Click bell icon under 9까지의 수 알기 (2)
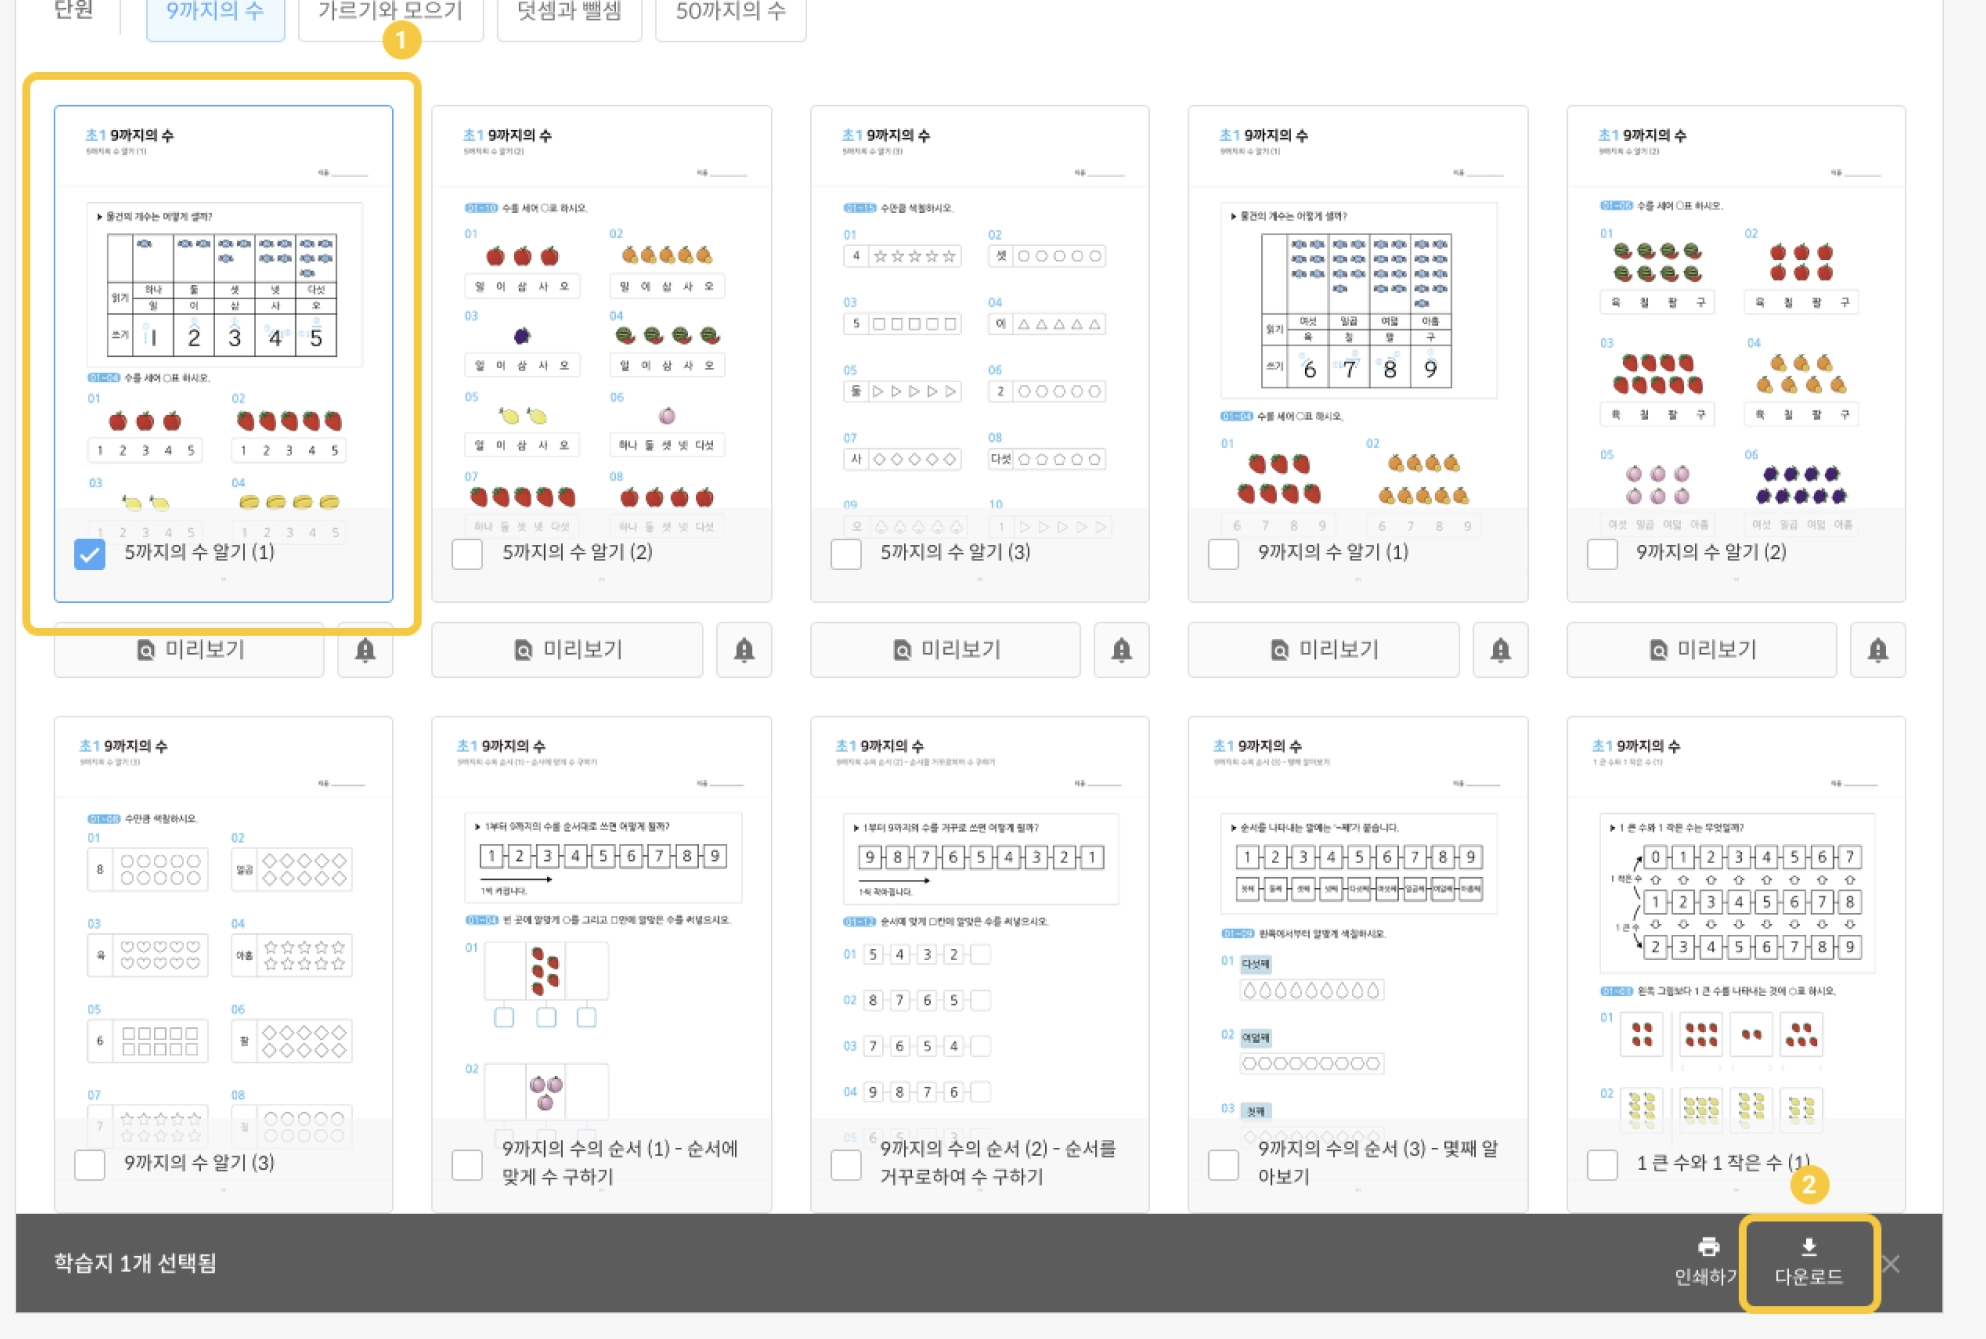Image resolution: width=1986 pixels, height=1339 pixels. coord(1877,650)
